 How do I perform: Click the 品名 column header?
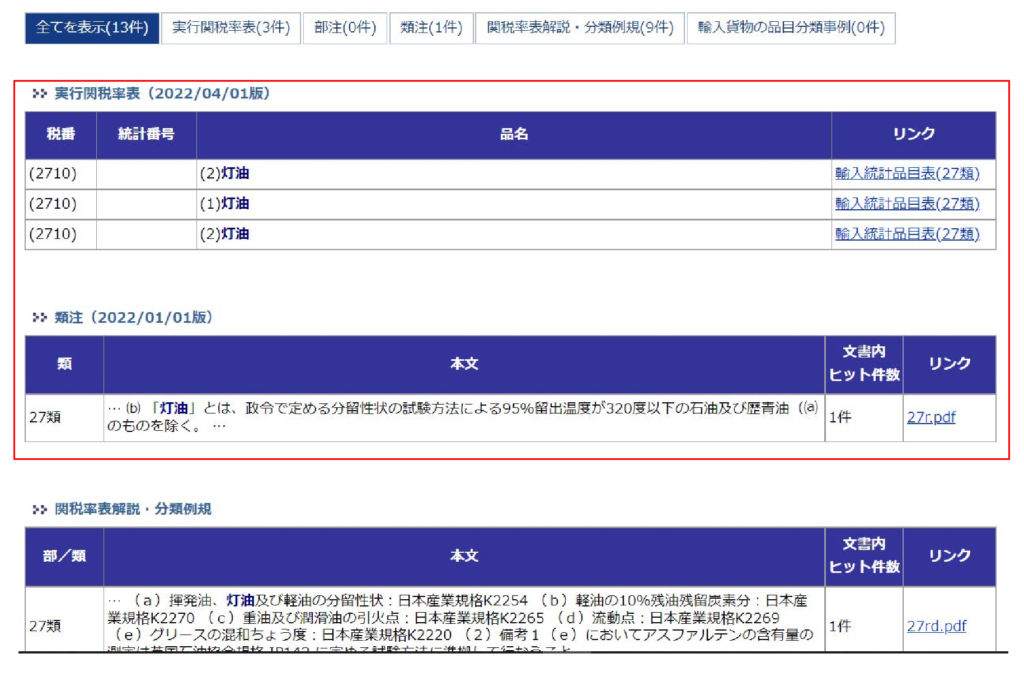[514, 134]
